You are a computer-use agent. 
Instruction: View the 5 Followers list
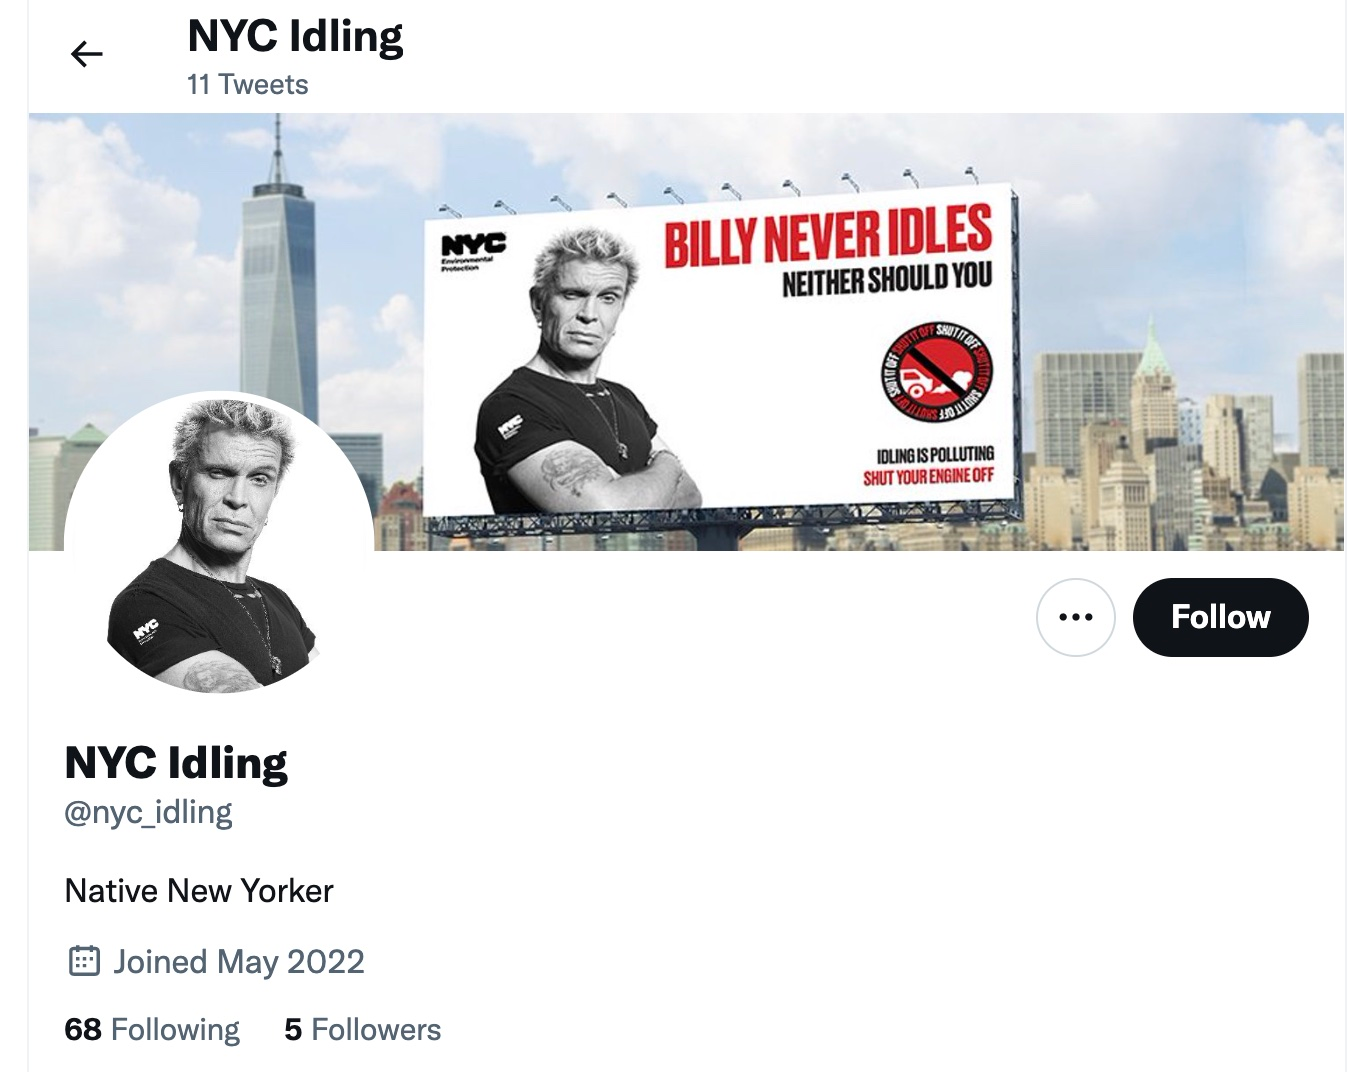[362, 1029]
